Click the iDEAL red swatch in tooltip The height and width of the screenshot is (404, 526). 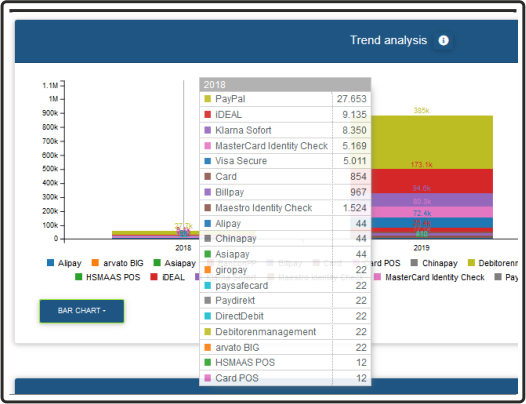coord(208,114)
